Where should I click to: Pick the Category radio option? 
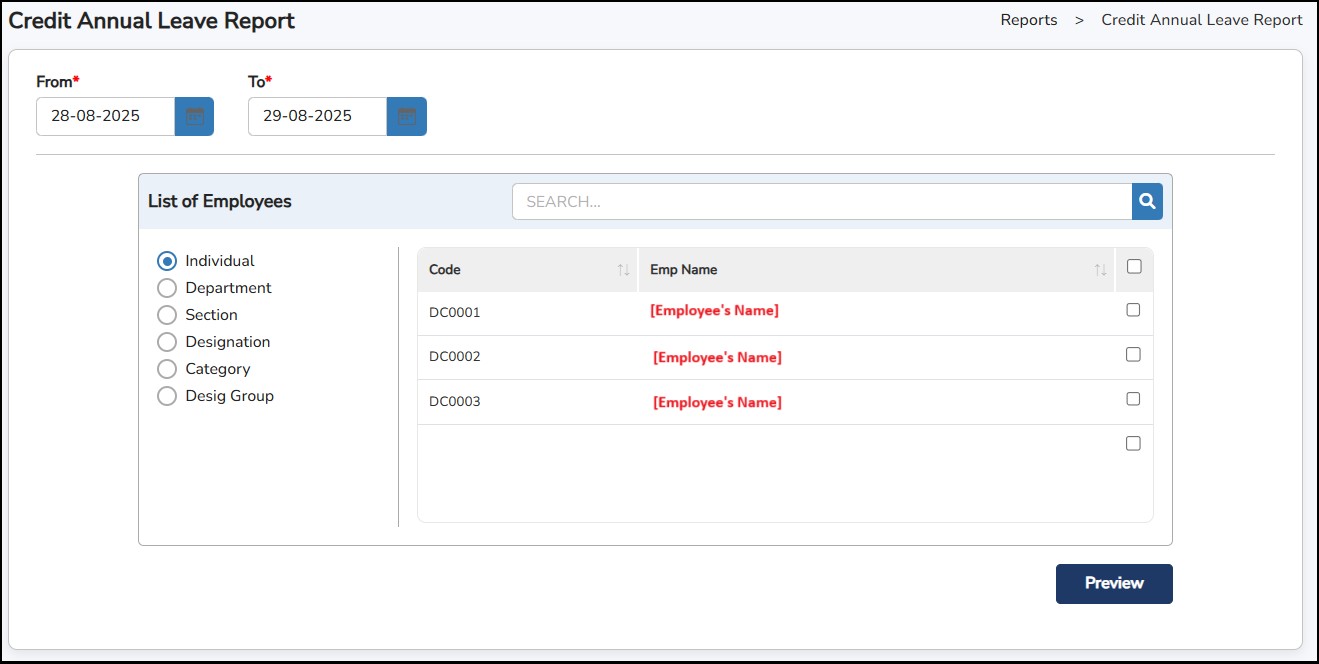click(167, 369)
